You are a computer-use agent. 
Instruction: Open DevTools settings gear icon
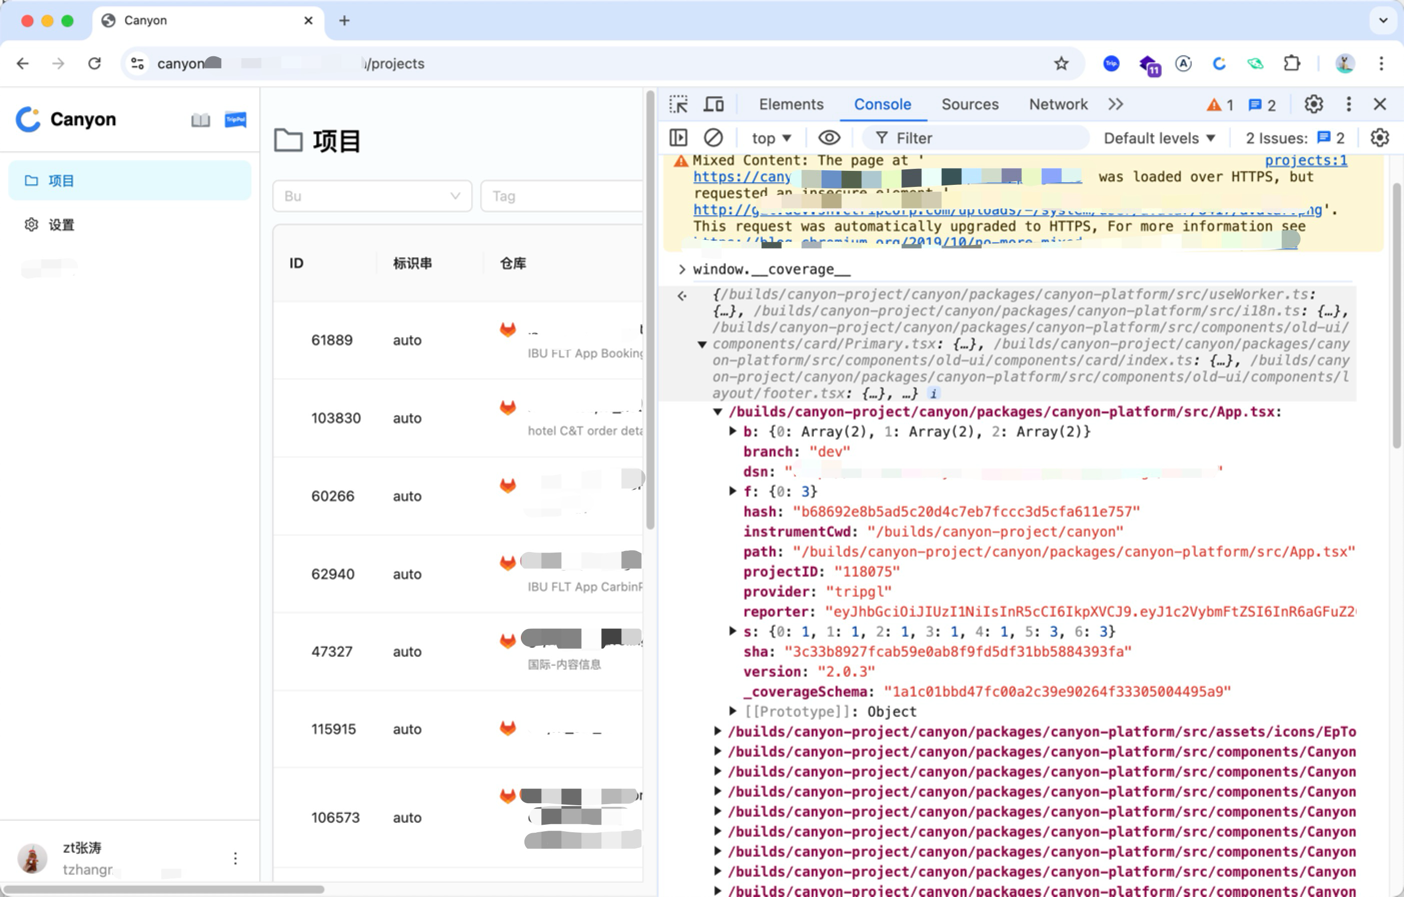[1313, 104]
